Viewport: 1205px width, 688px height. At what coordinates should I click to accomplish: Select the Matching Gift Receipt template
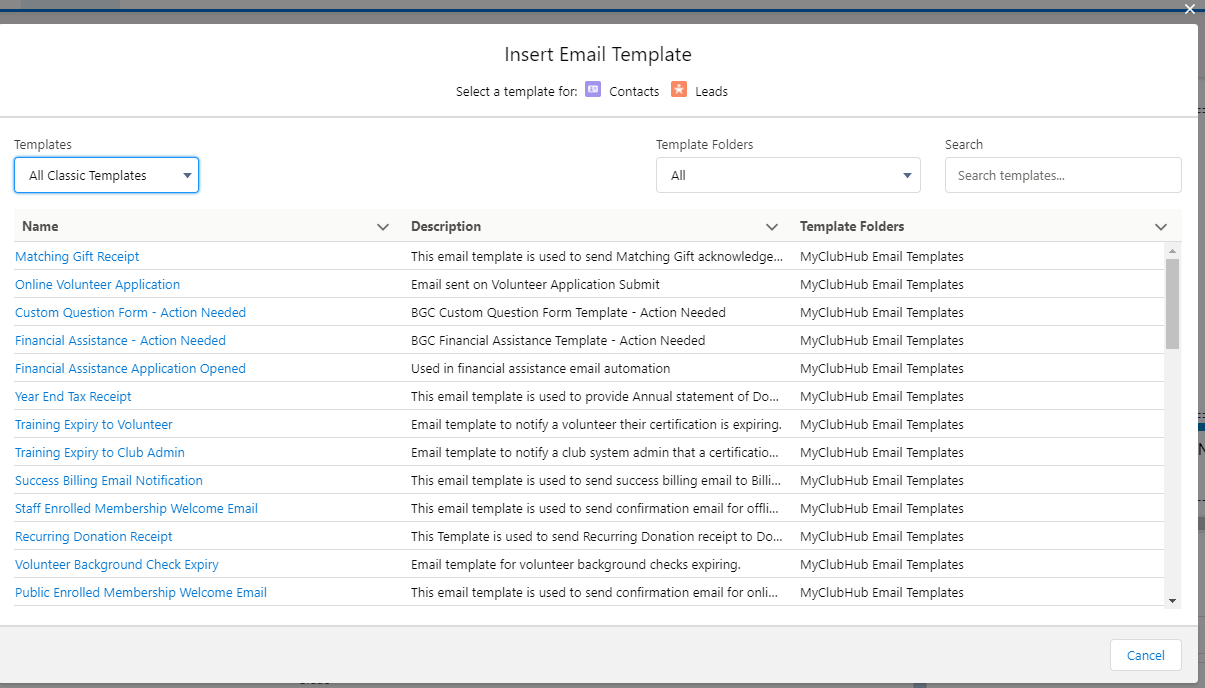click(77, 257)
